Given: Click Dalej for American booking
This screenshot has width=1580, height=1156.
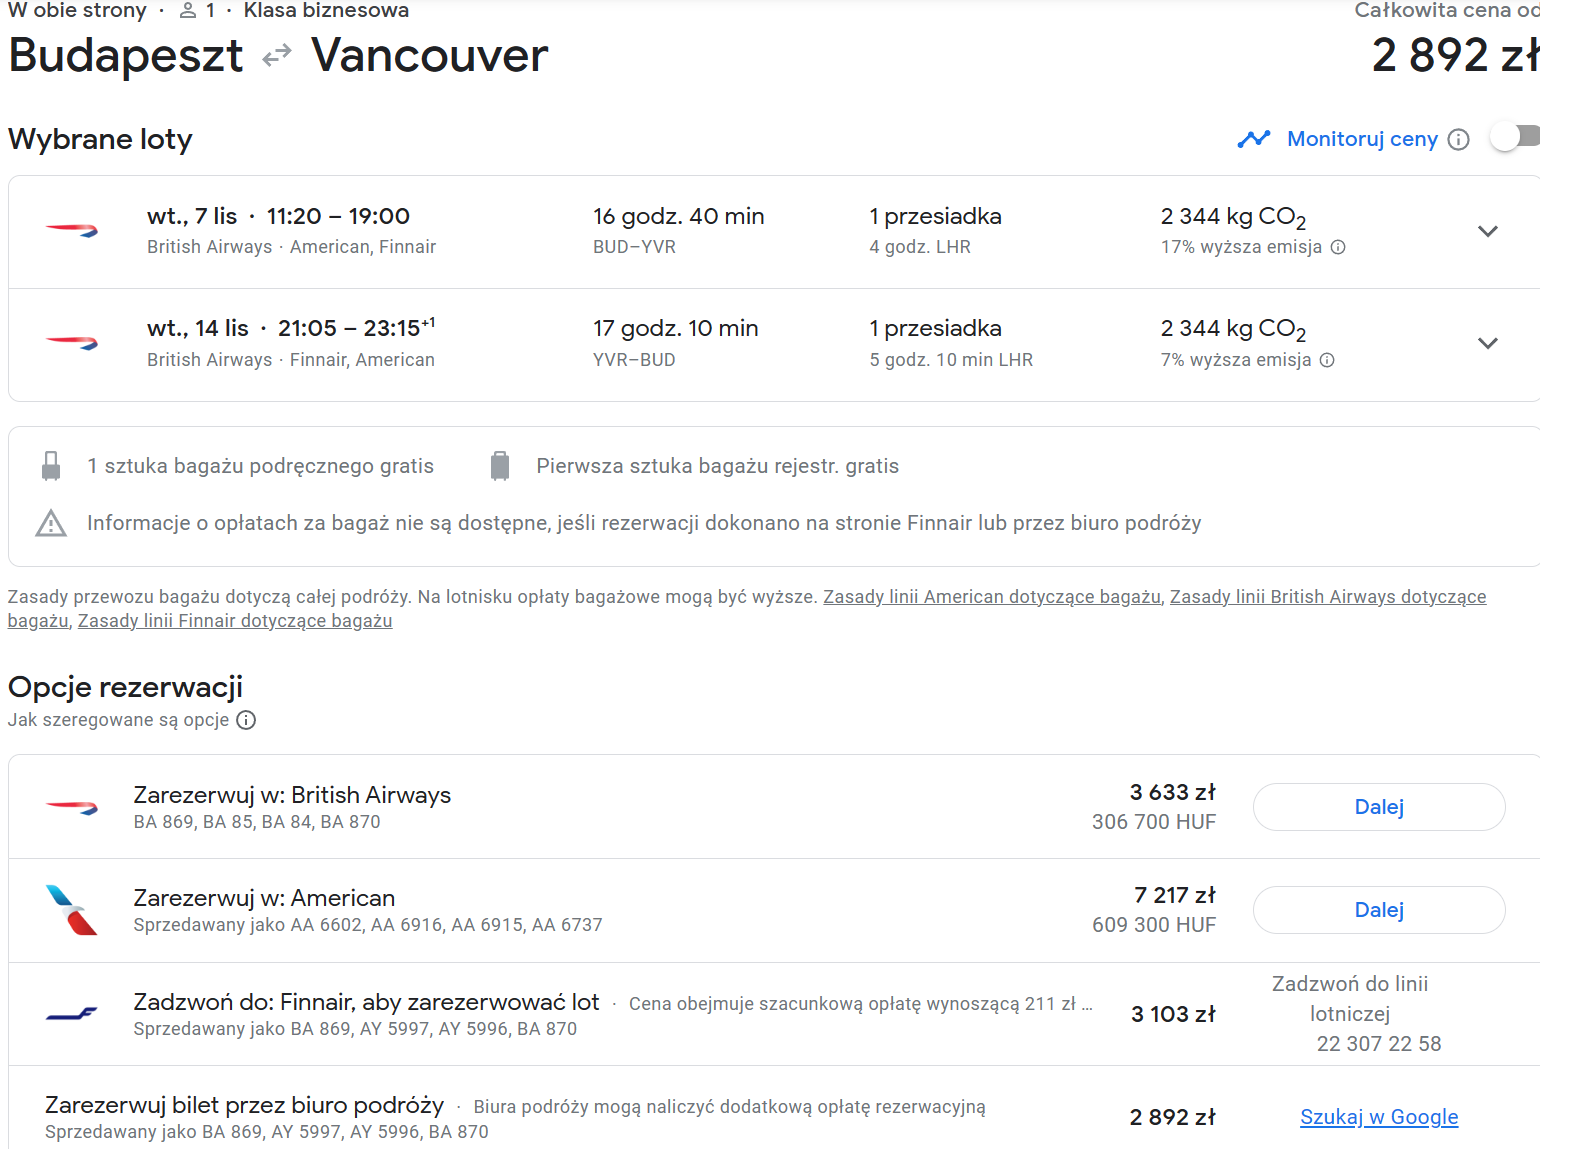Looking at the screenshot, I should click(x=1379, y=910).
